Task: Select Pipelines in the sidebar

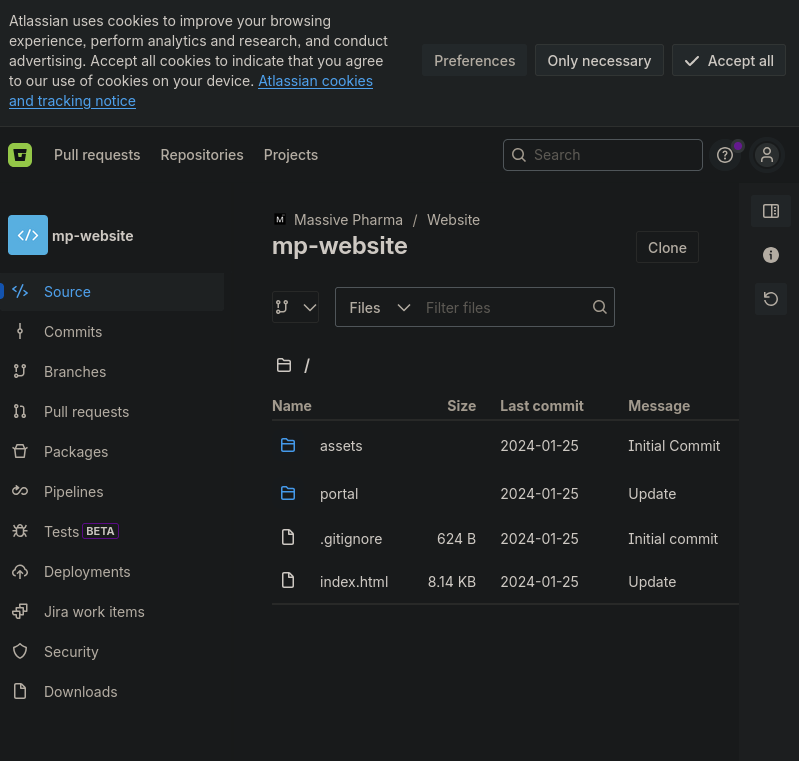Action: 74,492
